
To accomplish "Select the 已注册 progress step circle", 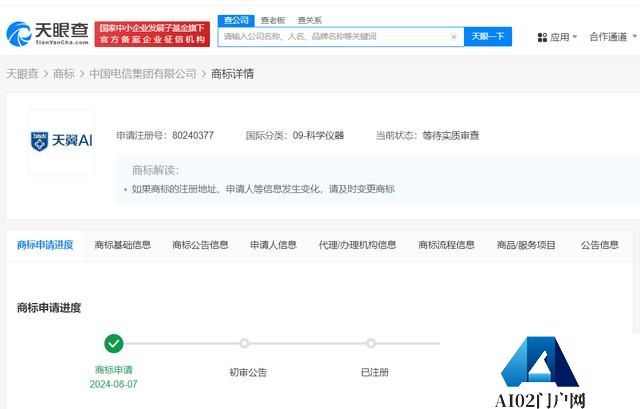I will click(371, 343).
